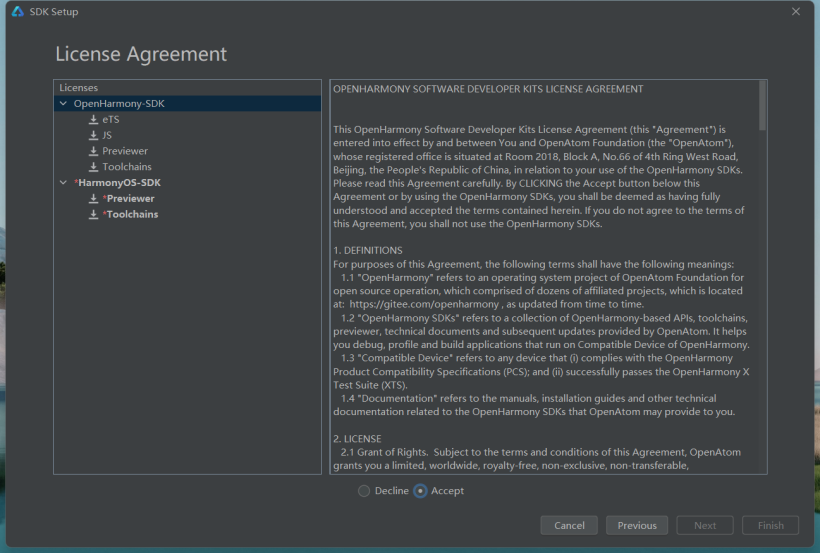Click the Cancel button
Image resolution: width=820 pixels, height=553 pixels.
[569, 525]
